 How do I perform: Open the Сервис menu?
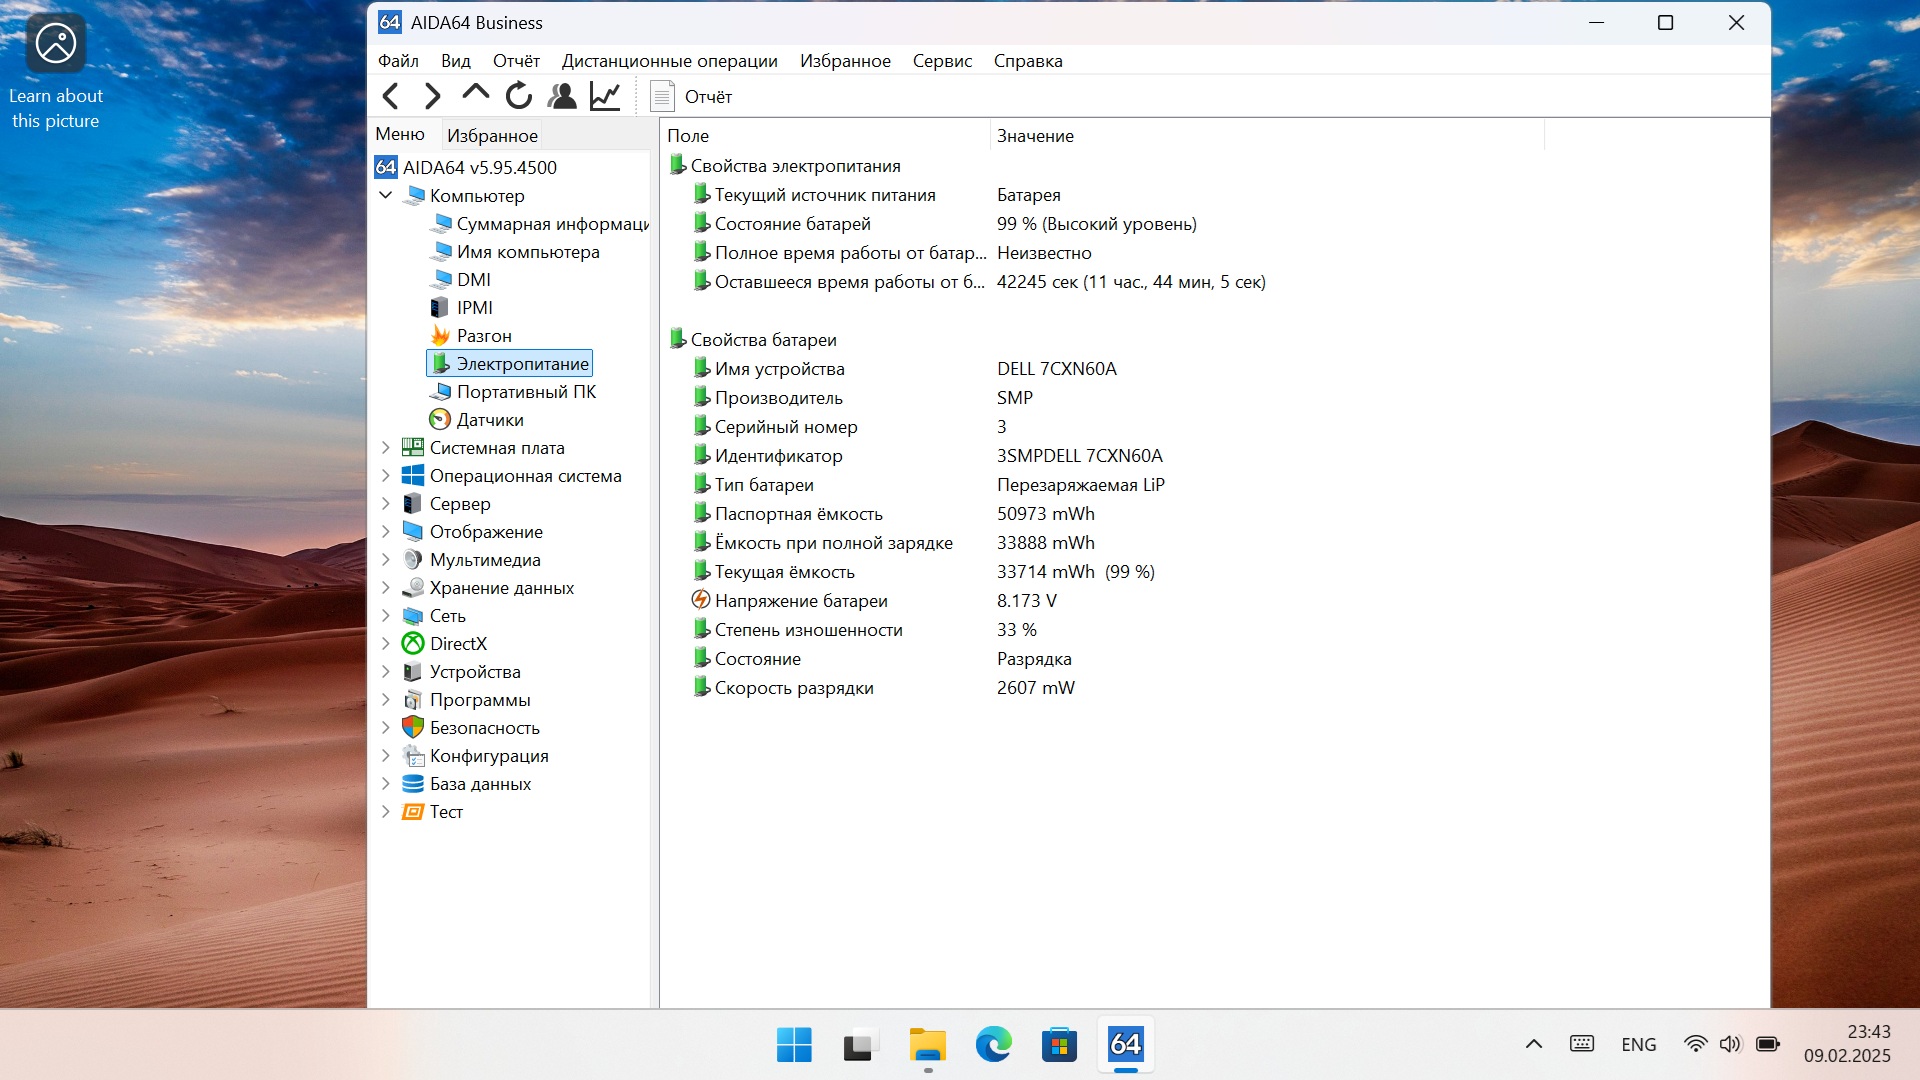point(942,61)
